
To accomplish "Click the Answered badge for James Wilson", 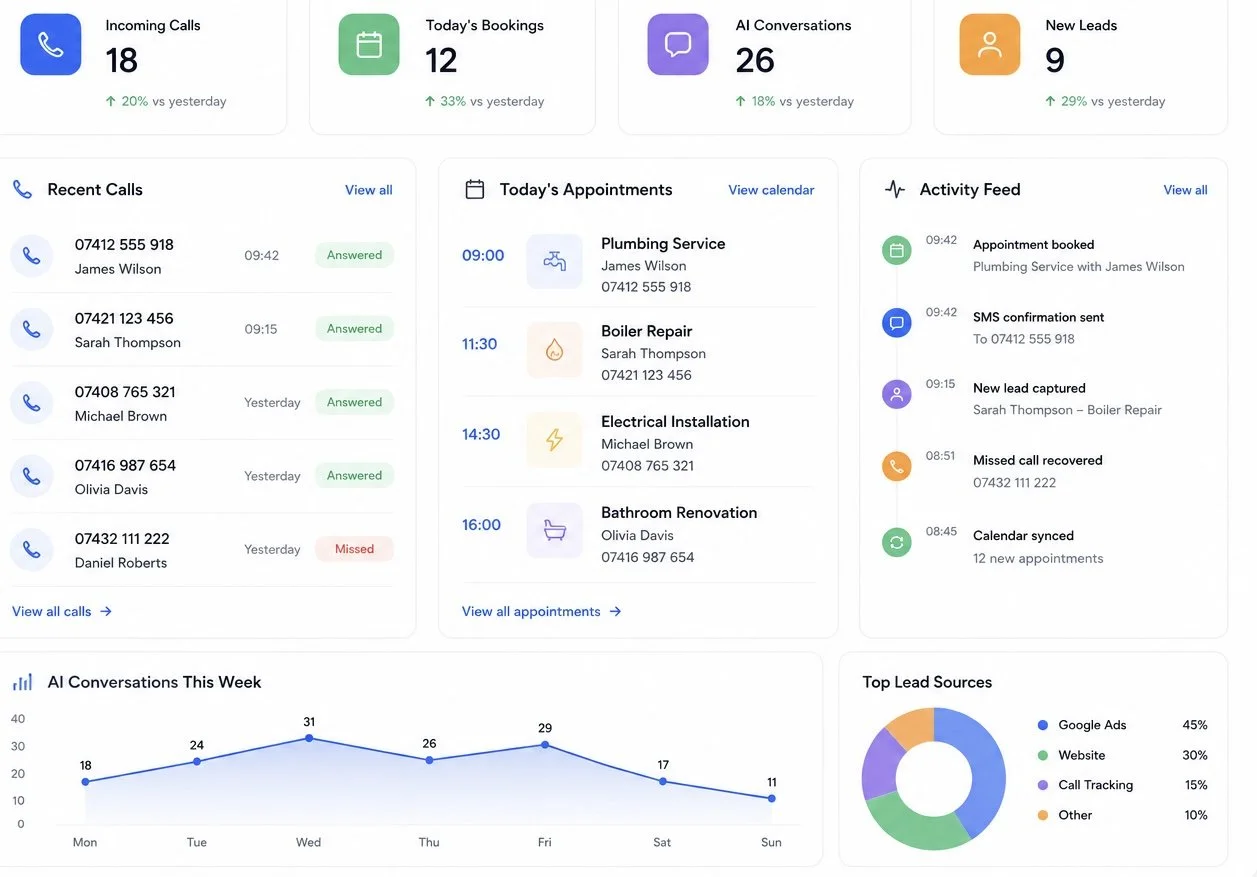I will (354, 255).
